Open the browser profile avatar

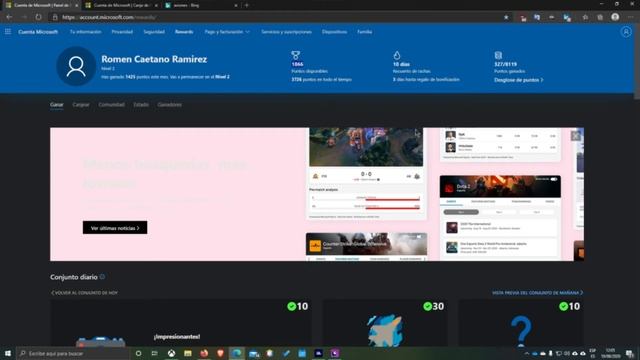point(615,17)
